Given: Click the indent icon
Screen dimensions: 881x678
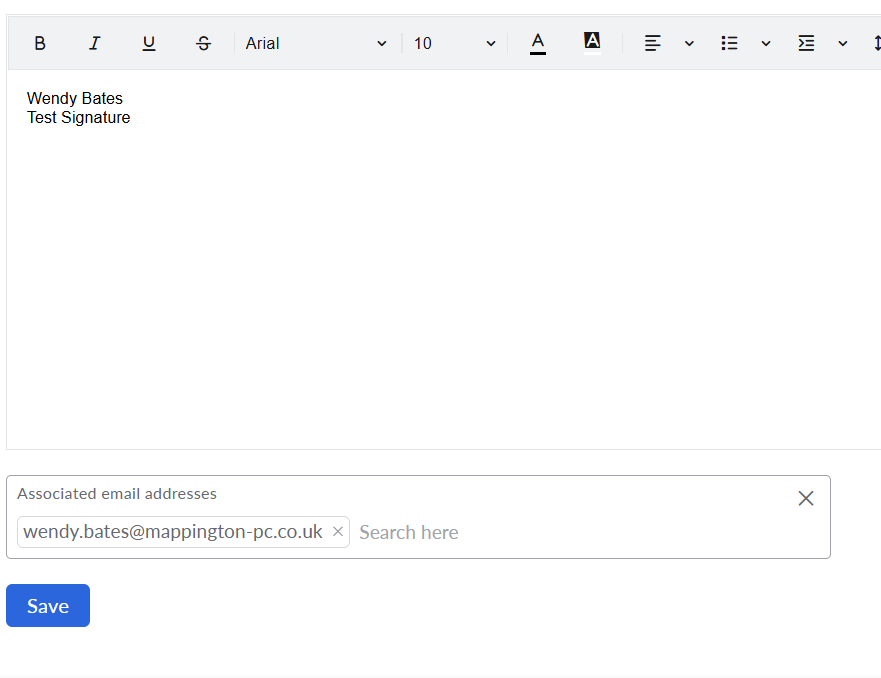Looking at the screenshot, I should (x=806, y=43).
